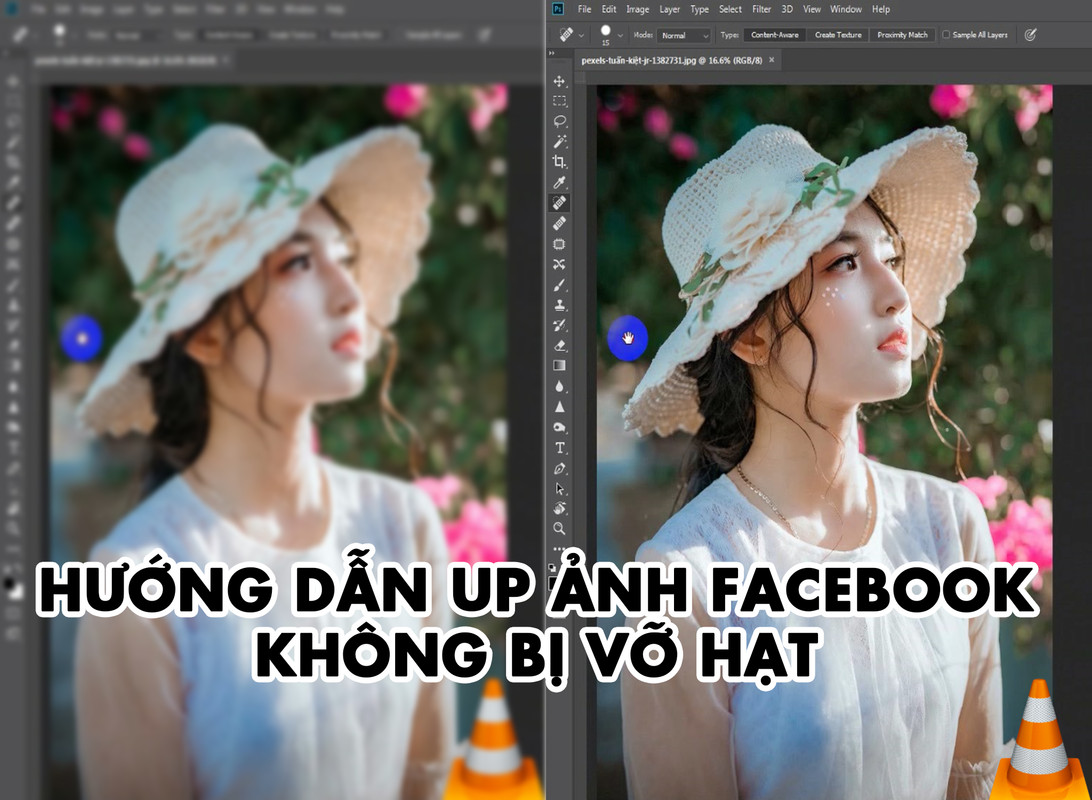Open the Type menu
Screen dimensions: 1092x800
(x=699, y=9)
